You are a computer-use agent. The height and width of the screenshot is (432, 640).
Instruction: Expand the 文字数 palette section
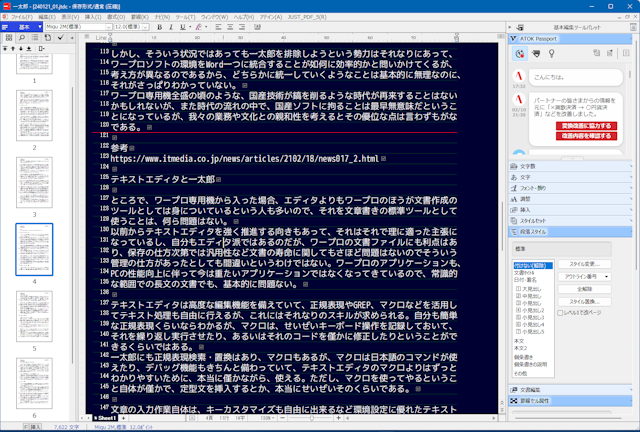(x=570, y=166)
